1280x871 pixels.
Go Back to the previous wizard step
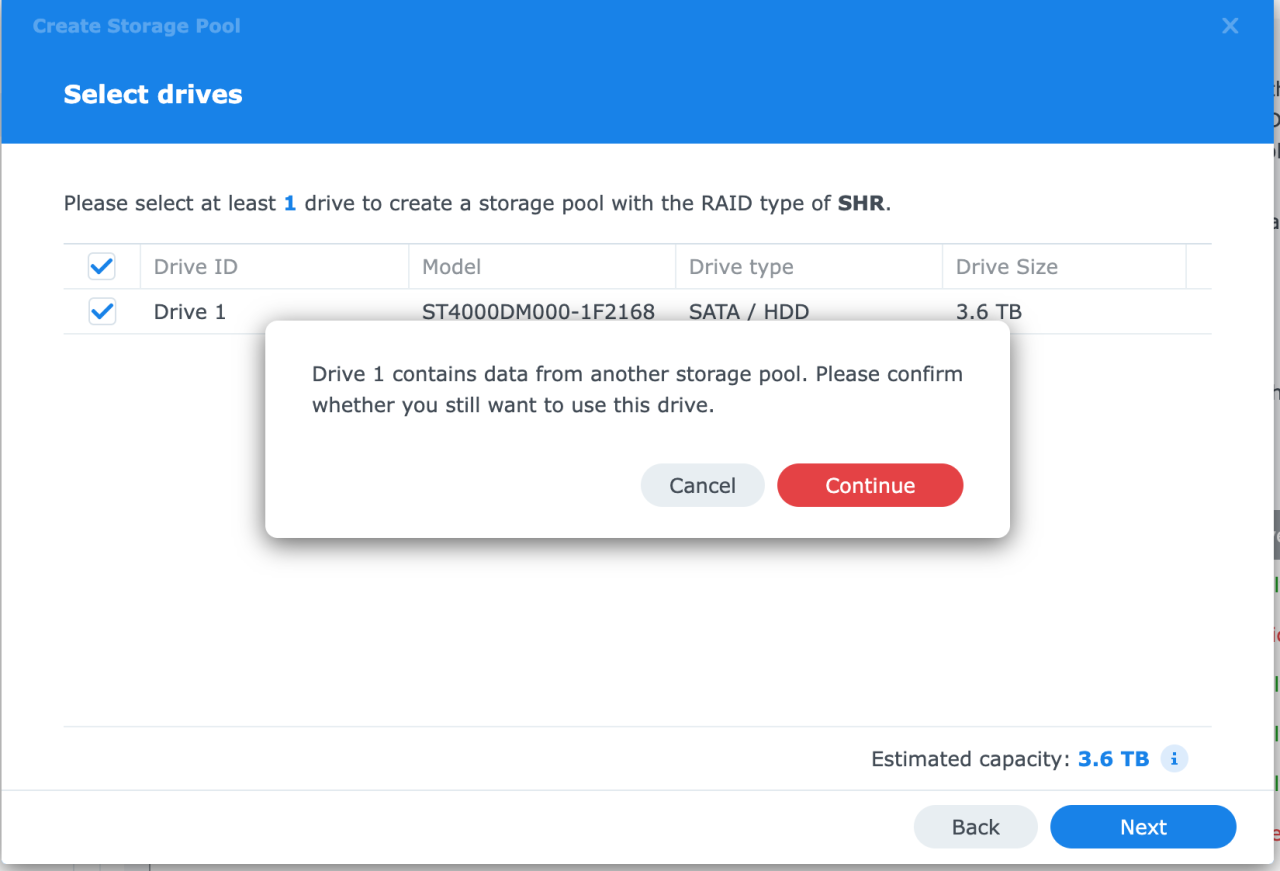975,827
